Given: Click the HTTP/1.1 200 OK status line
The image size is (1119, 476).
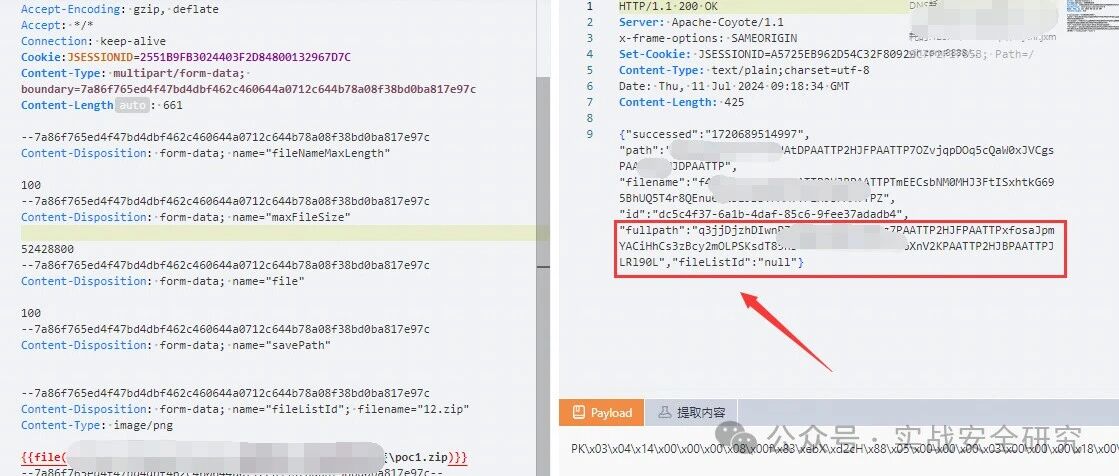Looking at the screenshot, I should click(668, 6).
